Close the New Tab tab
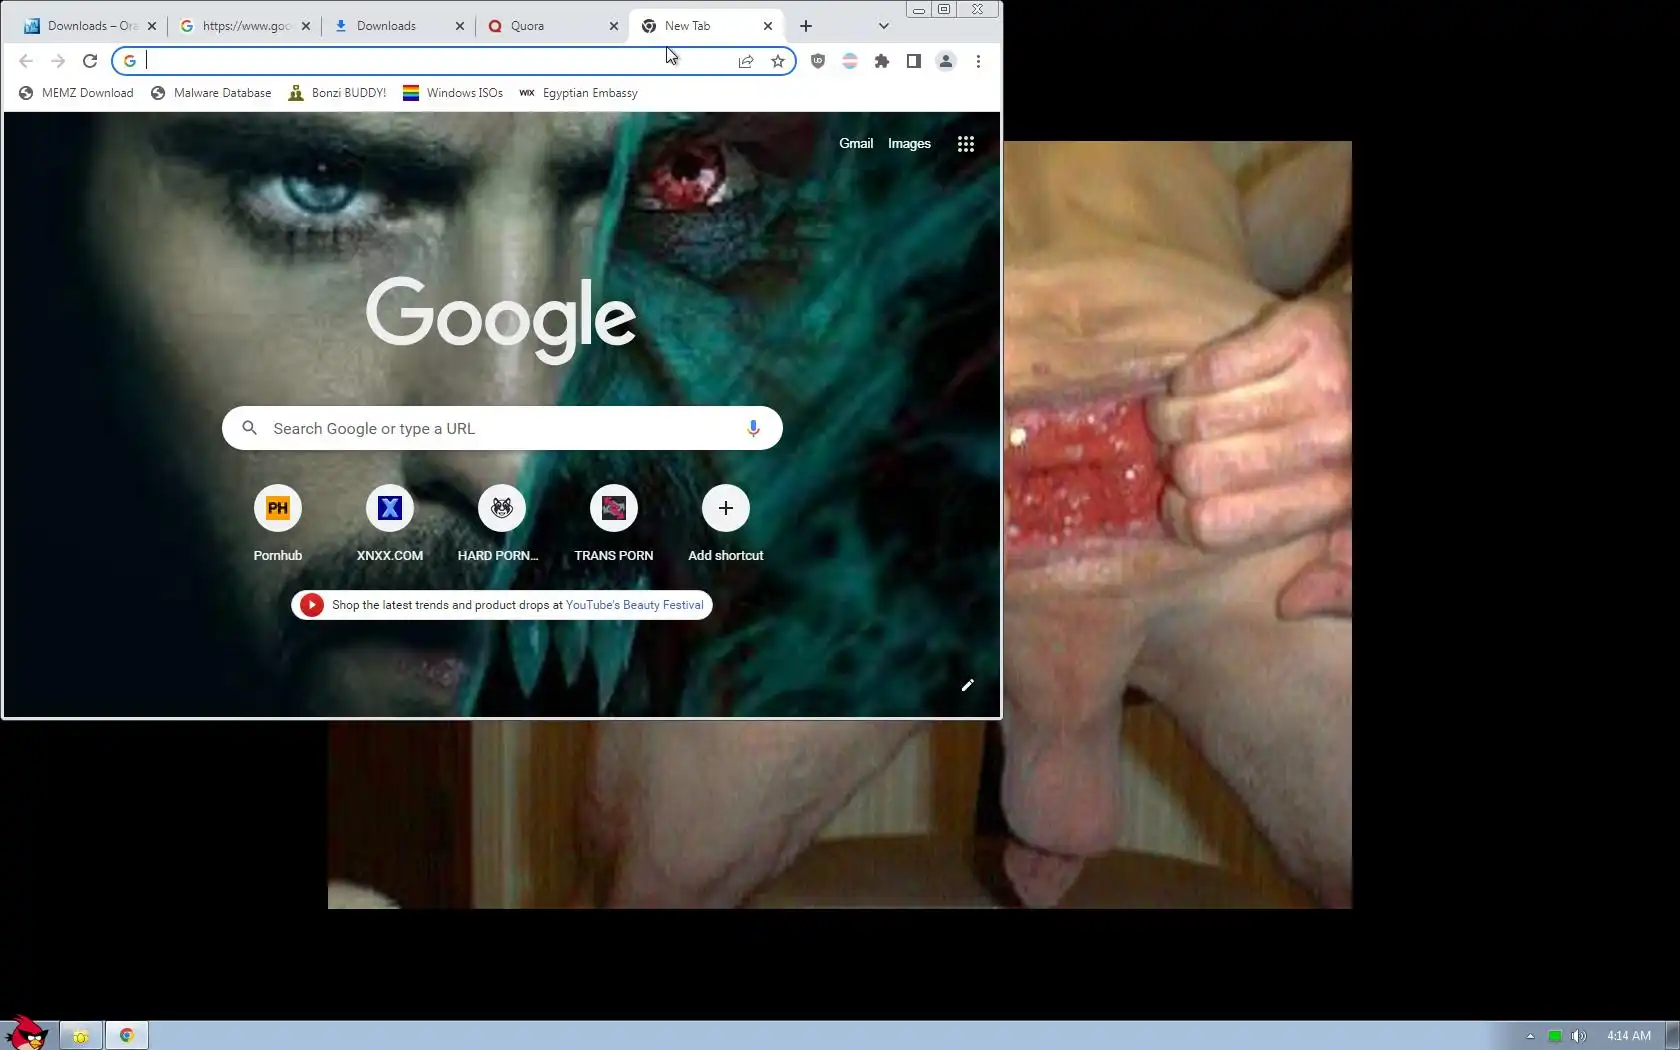This screenshot has height=1050, width=1680. click(x=768, y=26)
